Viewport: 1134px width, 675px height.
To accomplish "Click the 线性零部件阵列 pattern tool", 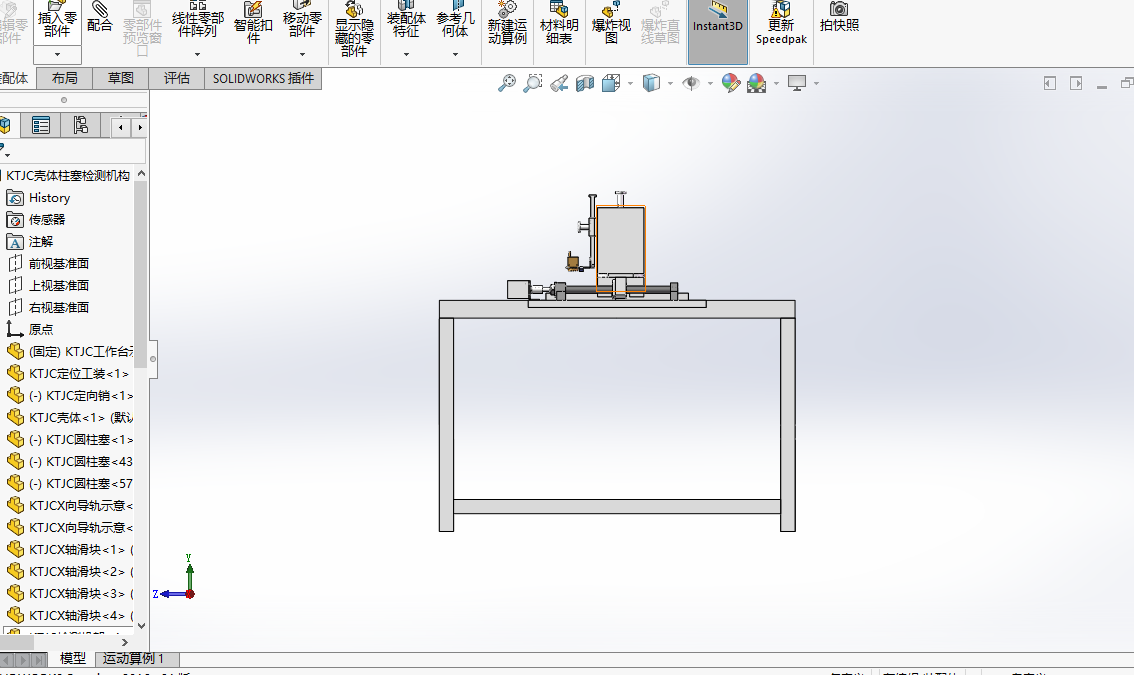I will pos(197,22).
